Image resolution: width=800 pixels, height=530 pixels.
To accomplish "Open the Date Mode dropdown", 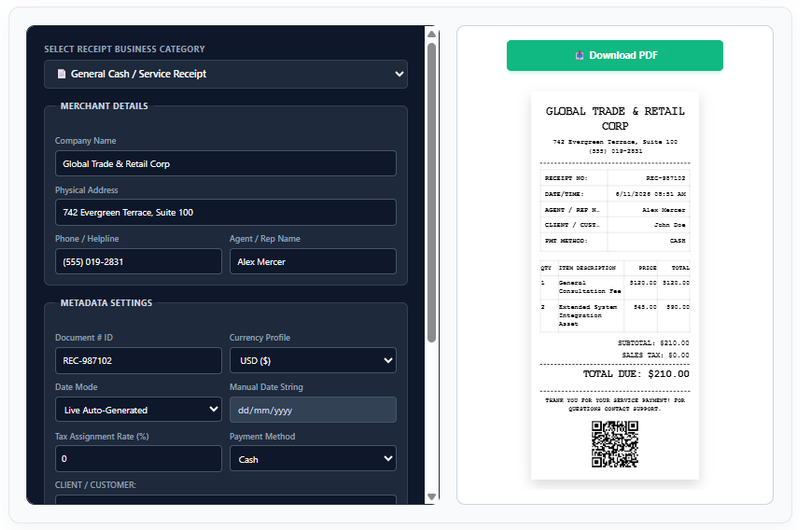I will click(x=138, y=410).
